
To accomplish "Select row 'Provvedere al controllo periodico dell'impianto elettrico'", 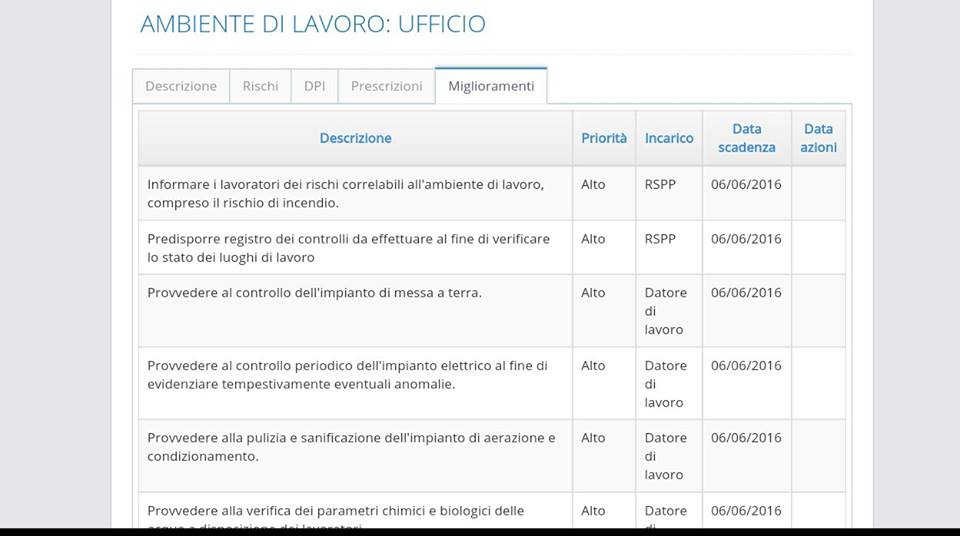I will [x=492, y=383].
